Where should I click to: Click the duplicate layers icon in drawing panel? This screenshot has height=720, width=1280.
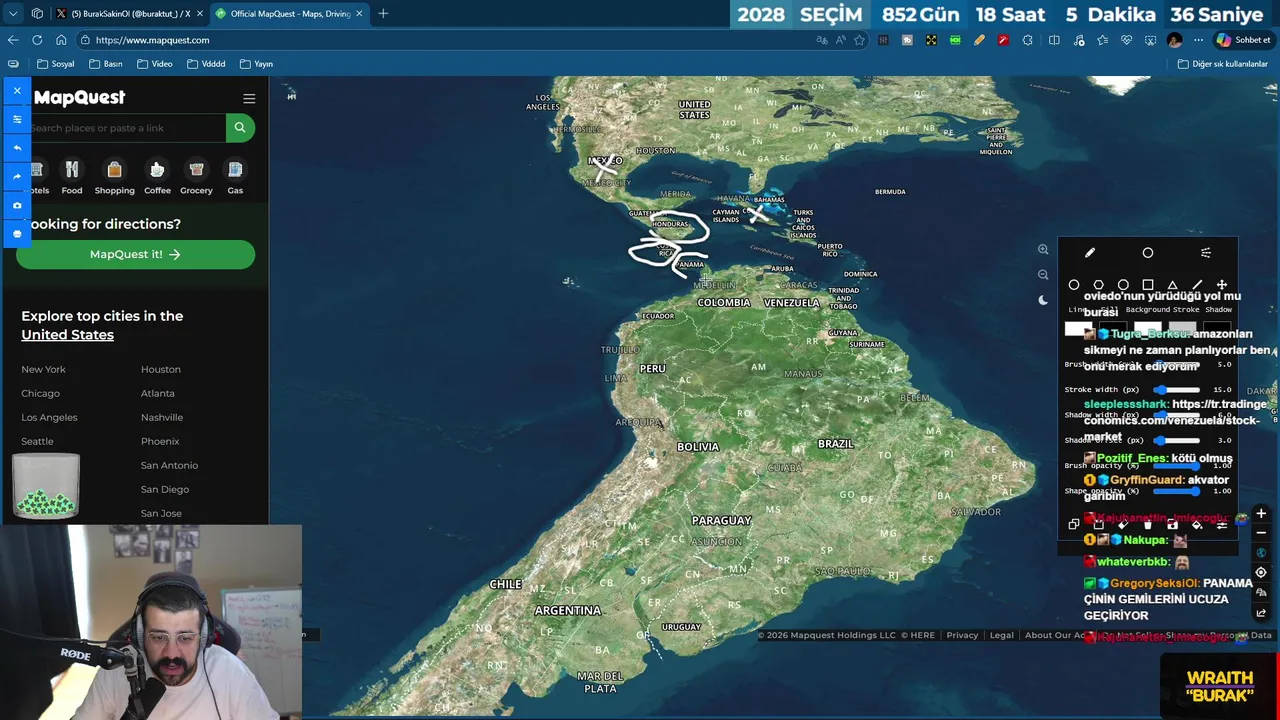(1074, 524)
